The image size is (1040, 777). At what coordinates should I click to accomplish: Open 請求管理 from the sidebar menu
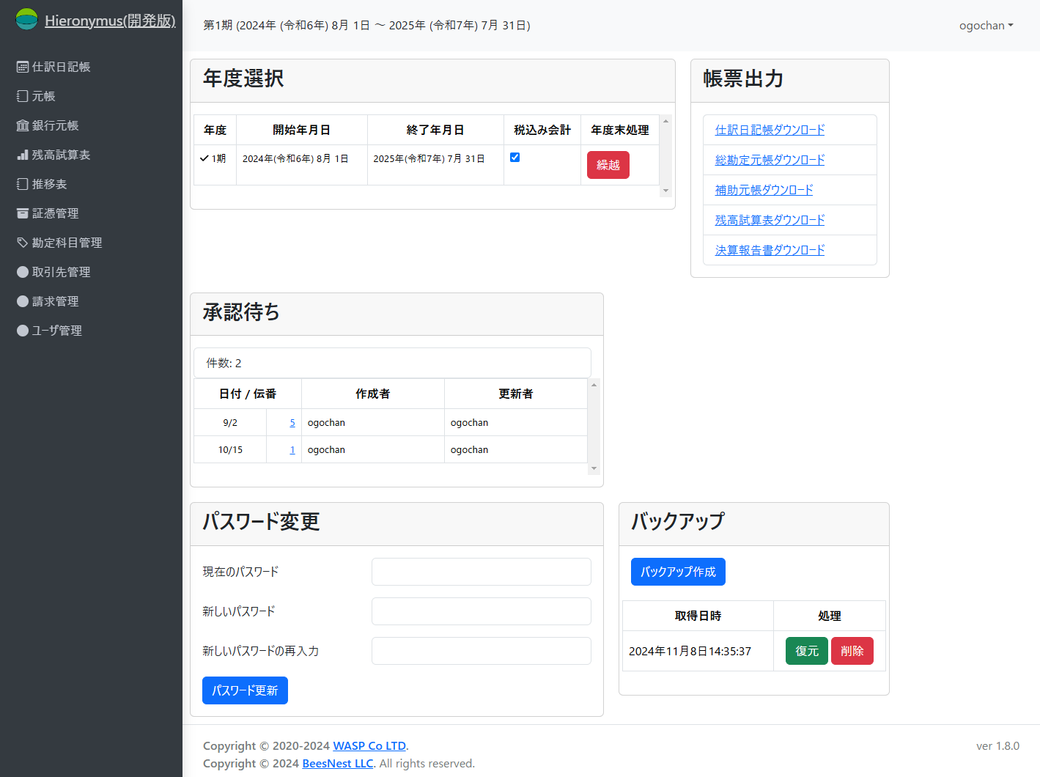55,301
